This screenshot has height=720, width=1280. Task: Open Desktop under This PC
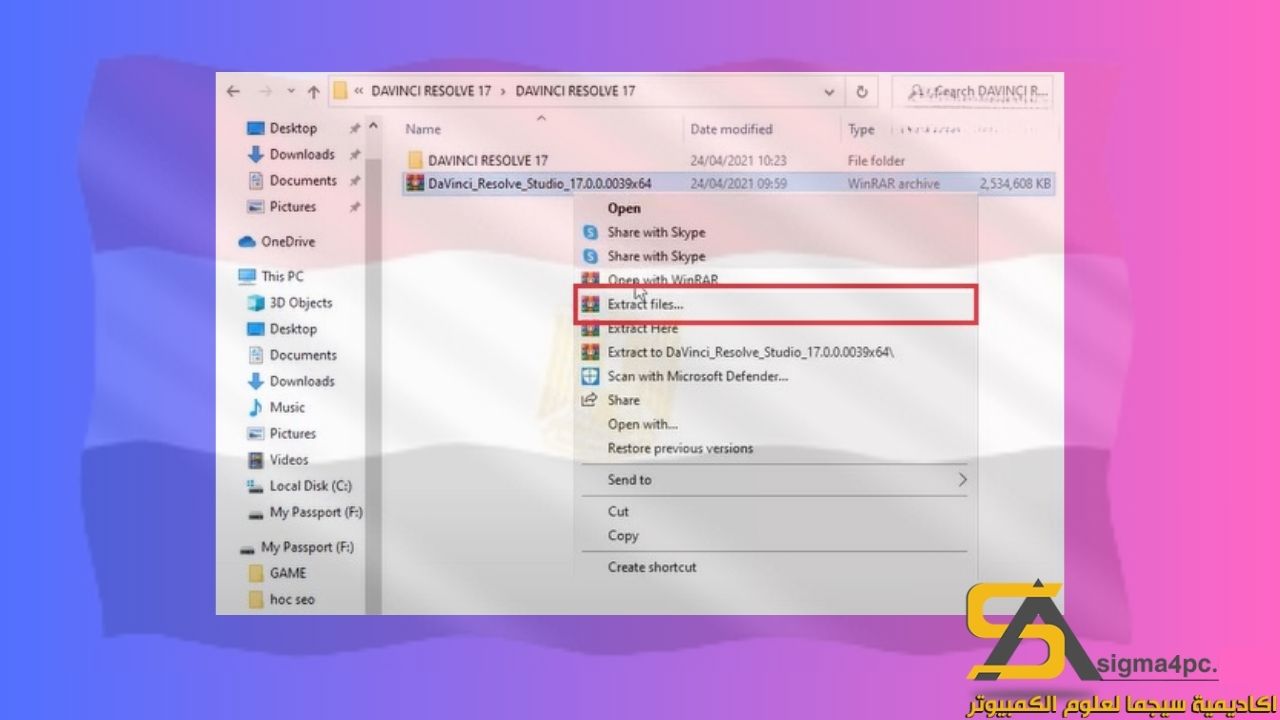pos(293,328)
